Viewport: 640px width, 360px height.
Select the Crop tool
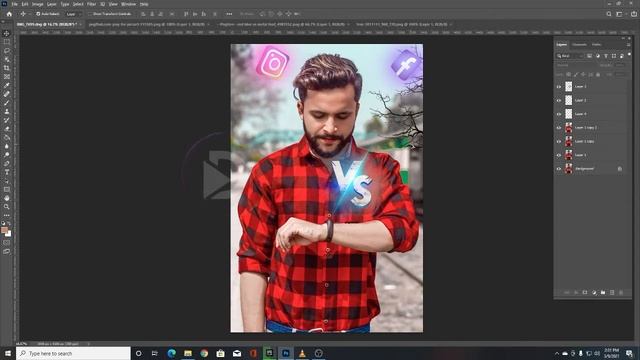[7, 68]
